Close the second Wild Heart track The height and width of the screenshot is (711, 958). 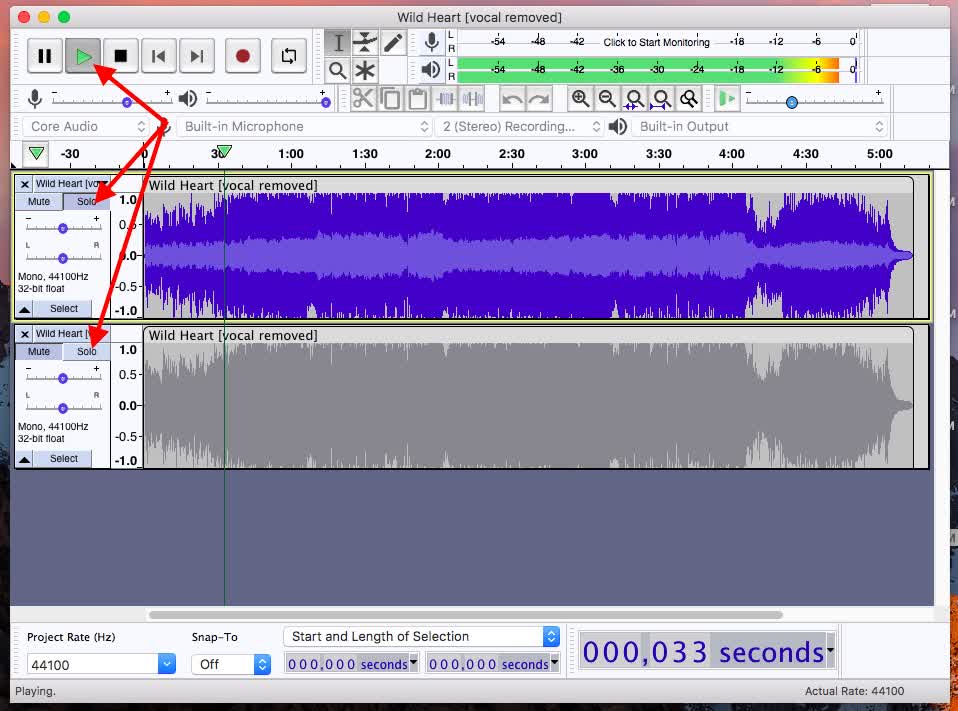24,334
